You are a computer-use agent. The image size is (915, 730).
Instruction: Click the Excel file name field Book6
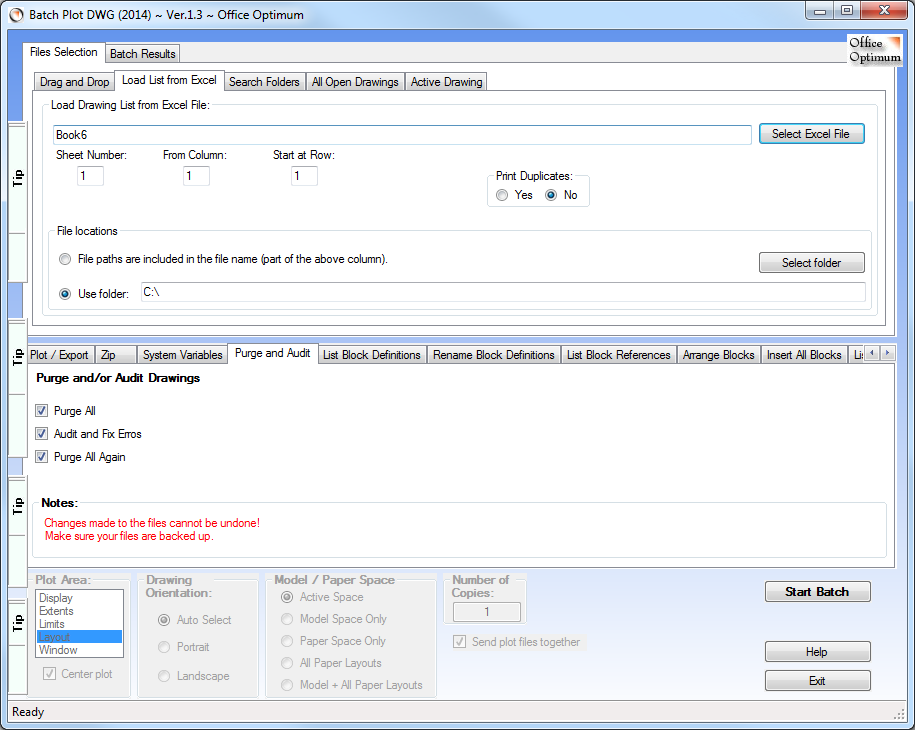[x=402, y=135]
